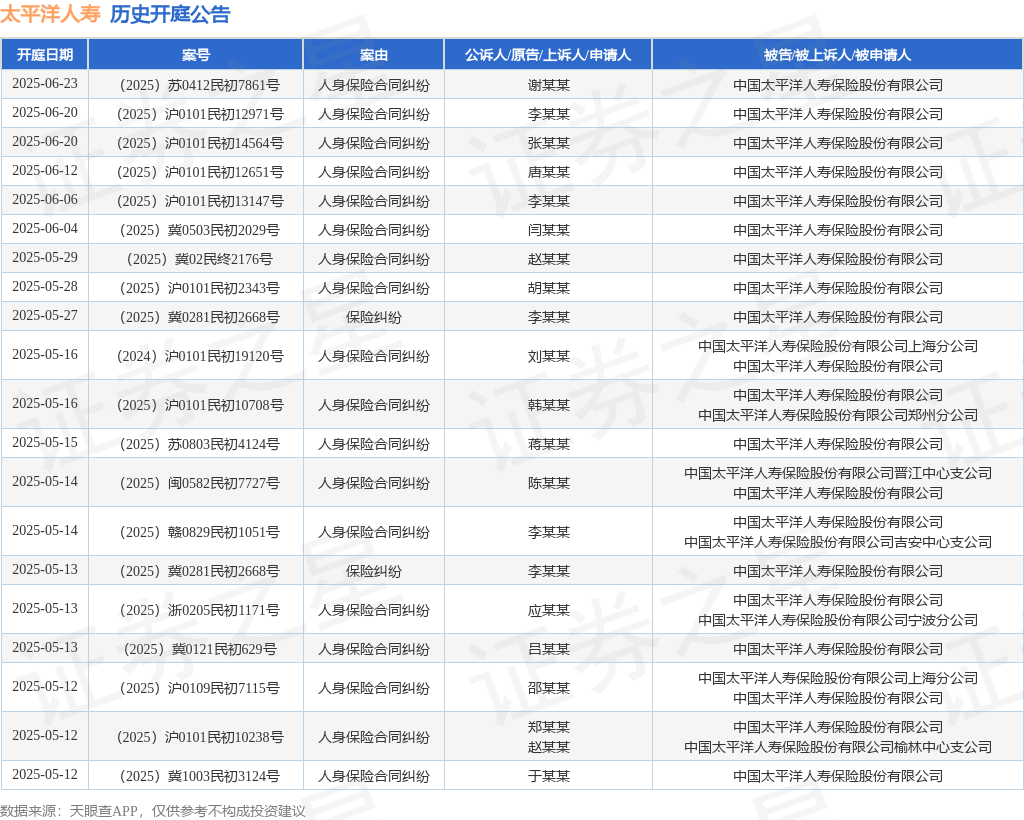Click case number 沪0101民初13147号

point(199,201)
